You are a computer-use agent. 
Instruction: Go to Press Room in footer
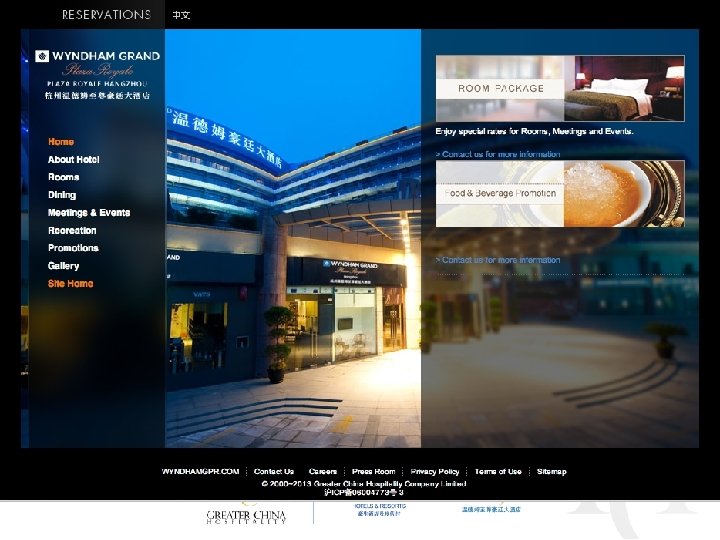pyautogui.click(x=373, y=472)
